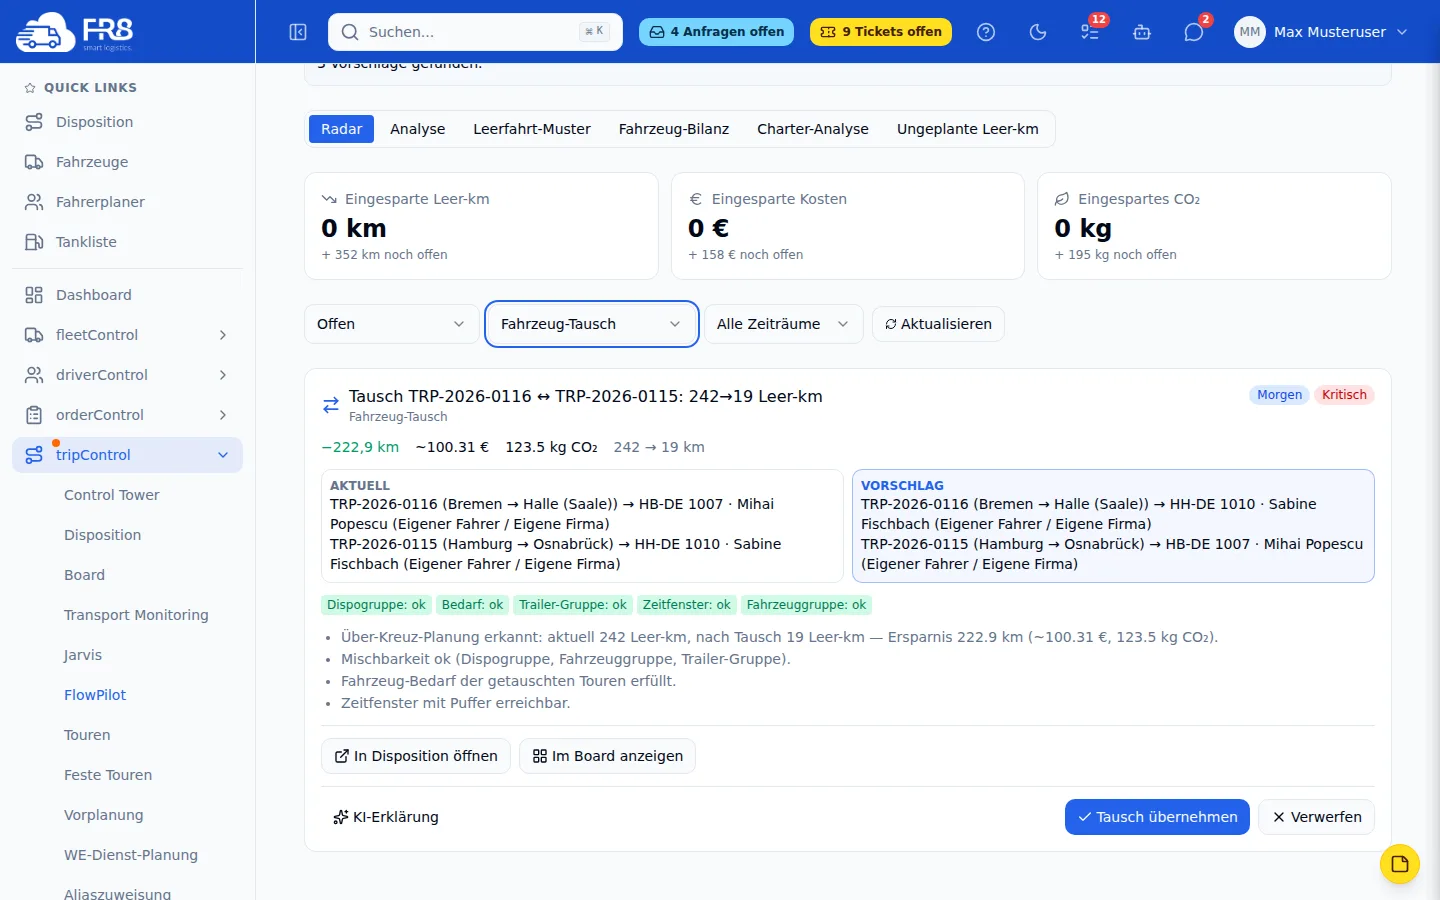Focus the Suchen search field
The width and height of the screenshot is (1440, 900).
(x=475, y=32)
